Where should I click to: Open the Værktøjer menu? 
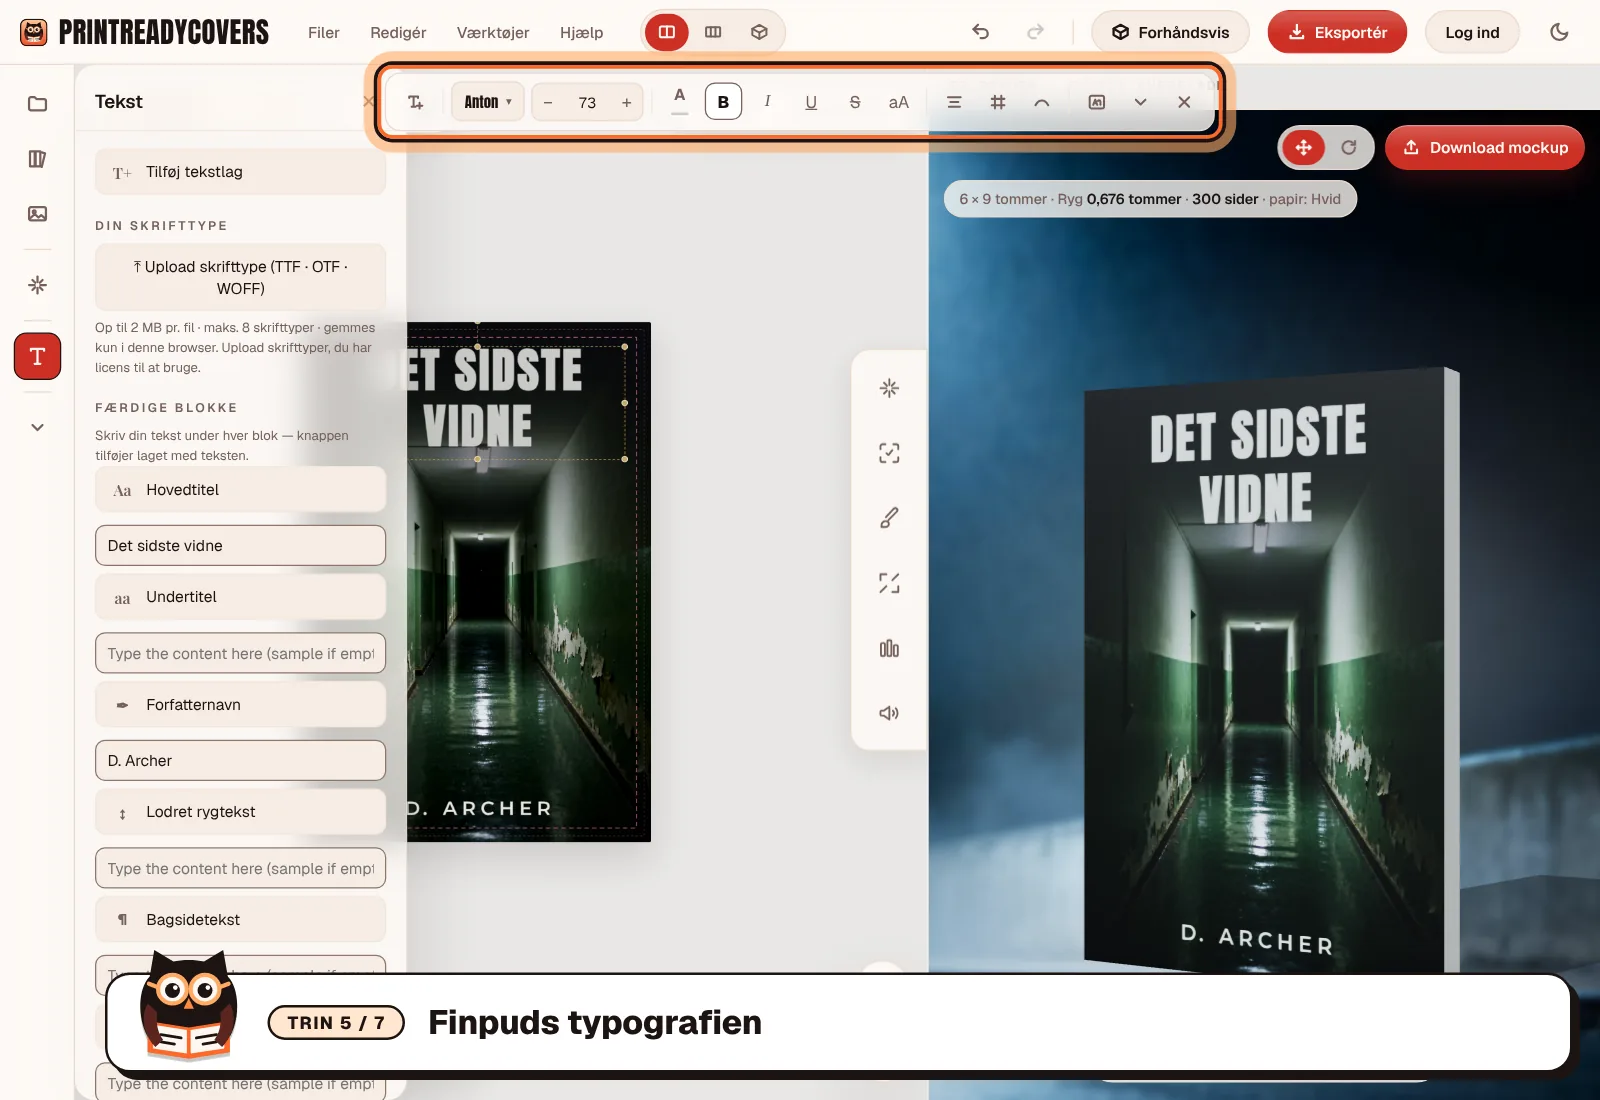(493, 32)
